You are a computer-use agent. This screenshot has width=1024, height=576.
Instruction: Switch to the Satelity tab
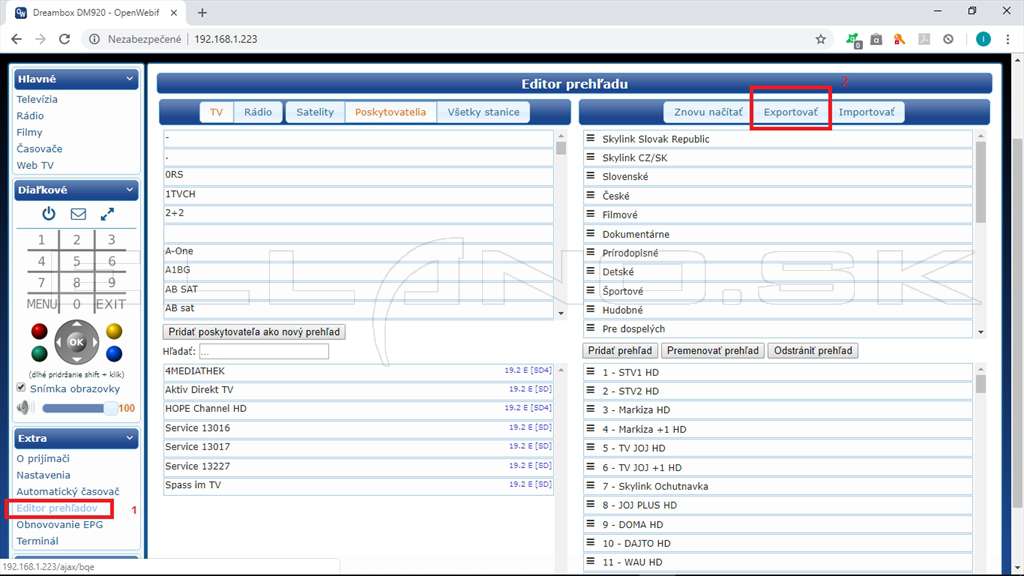point(315,112)
